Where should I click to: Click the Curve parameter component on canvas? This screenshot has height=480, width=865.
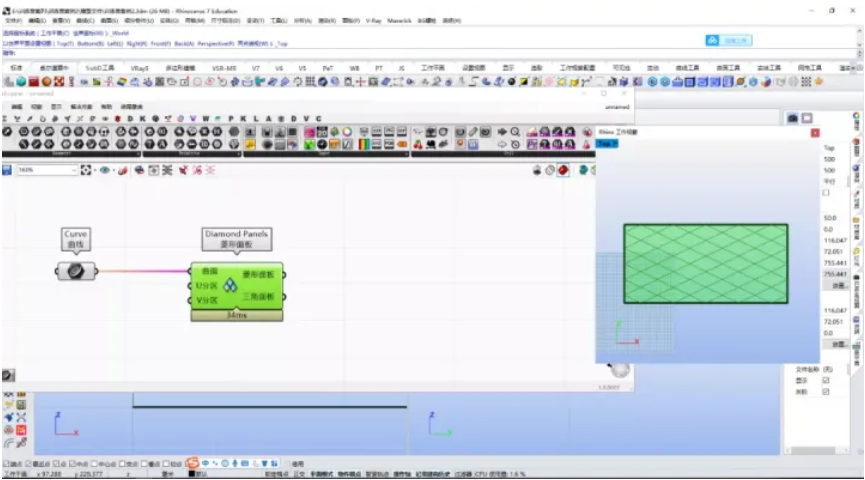click(x=75, y=271)
